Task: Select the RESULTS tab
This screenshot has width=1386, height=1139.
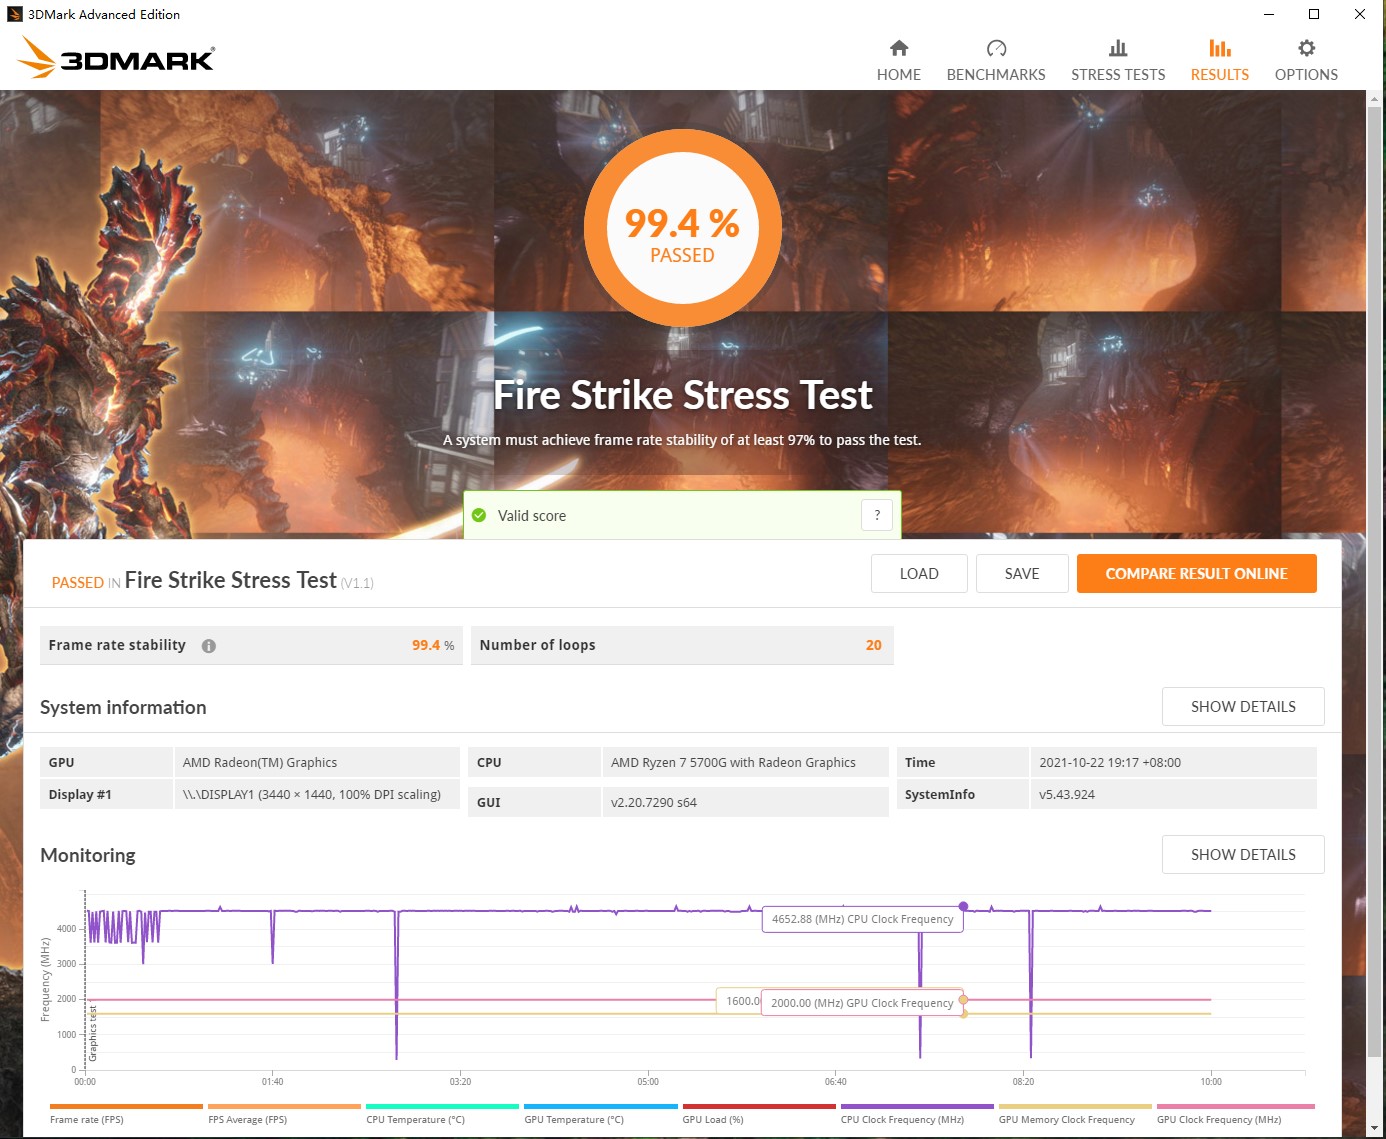Action: 1219,61
